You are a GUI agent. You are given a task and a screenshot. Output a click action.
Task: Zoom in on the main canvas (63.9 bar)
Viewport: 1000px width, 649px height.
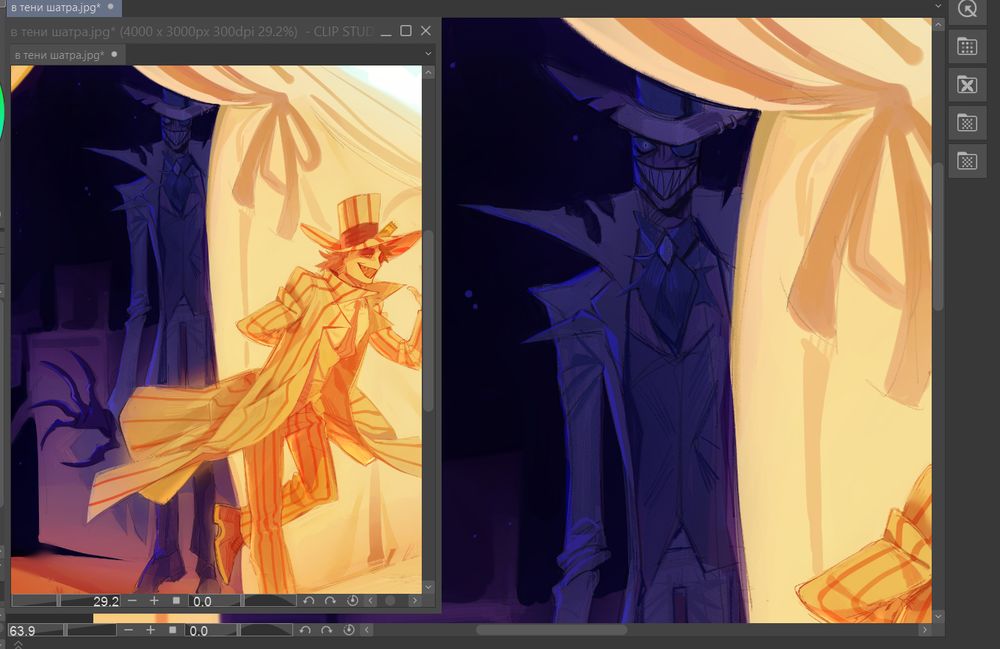[x=150, y=630]
